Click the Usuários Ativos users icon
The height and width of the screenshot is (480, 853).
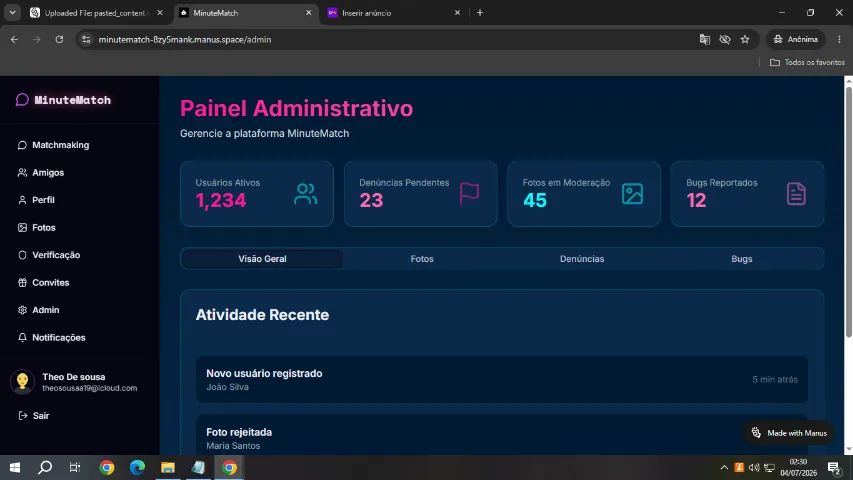tap(306, 194)
